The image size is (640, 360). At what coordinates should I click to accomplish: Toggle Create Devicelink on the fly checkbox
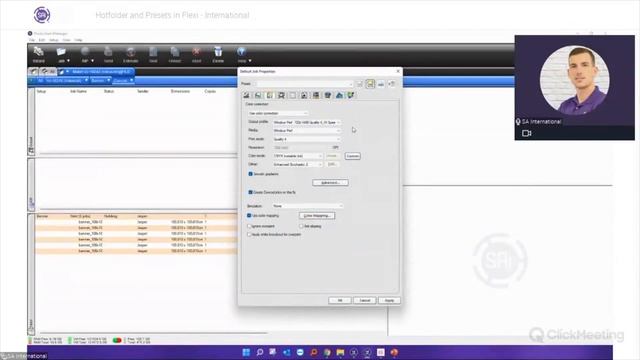250,192
